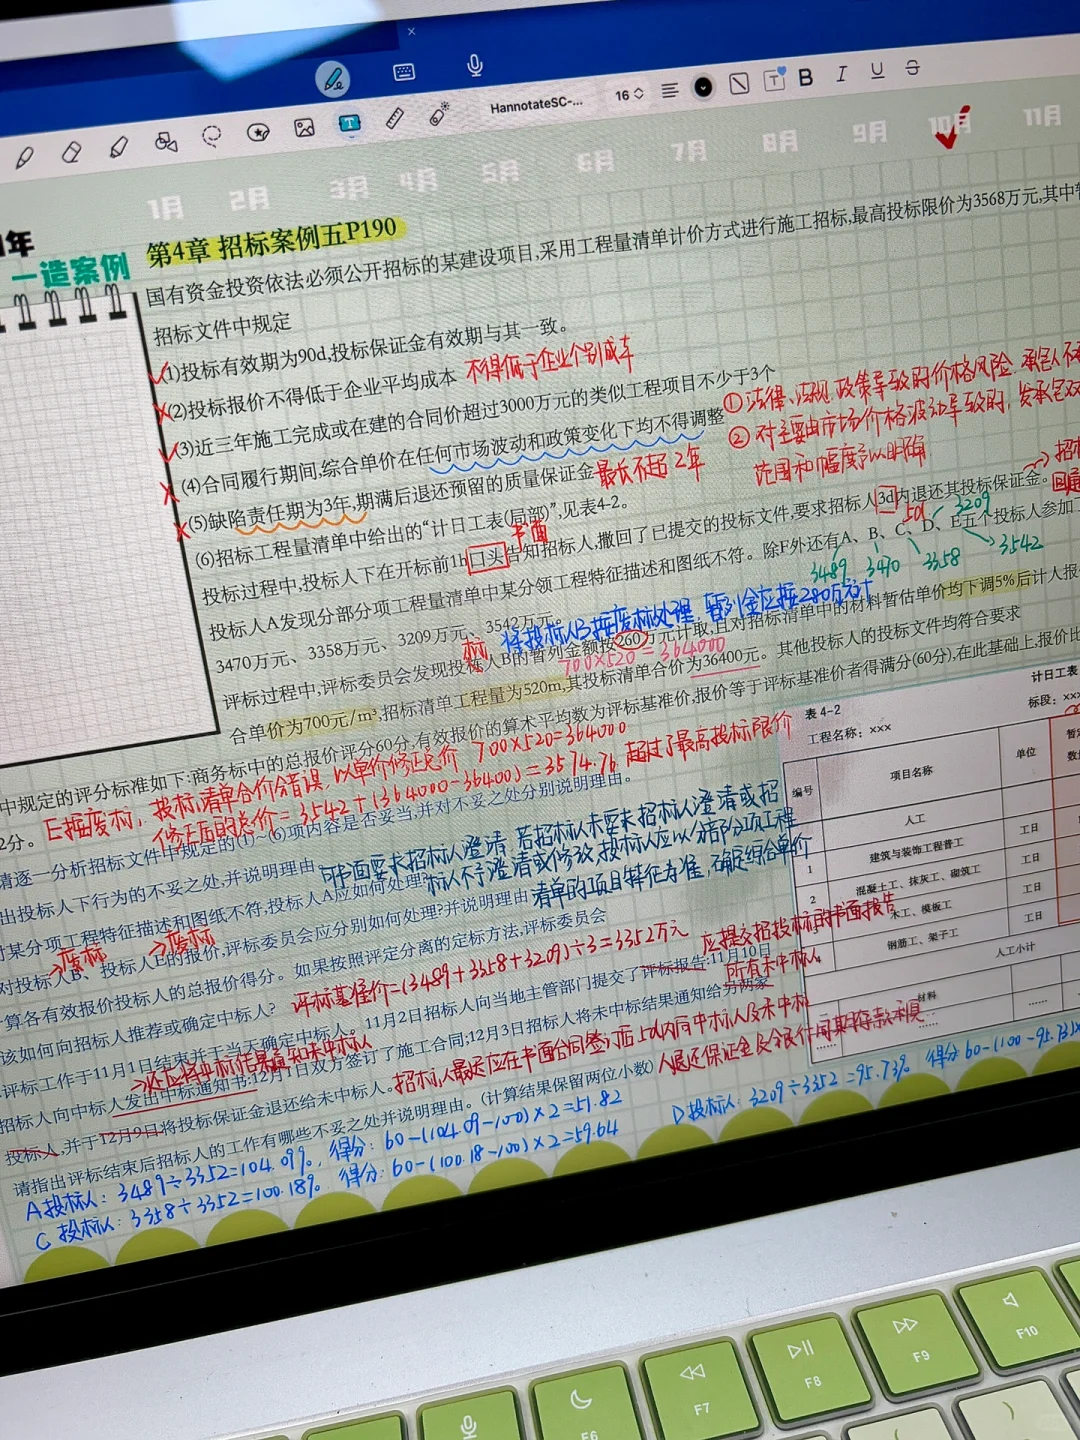Open the black color swatch picker

point(701,86)
